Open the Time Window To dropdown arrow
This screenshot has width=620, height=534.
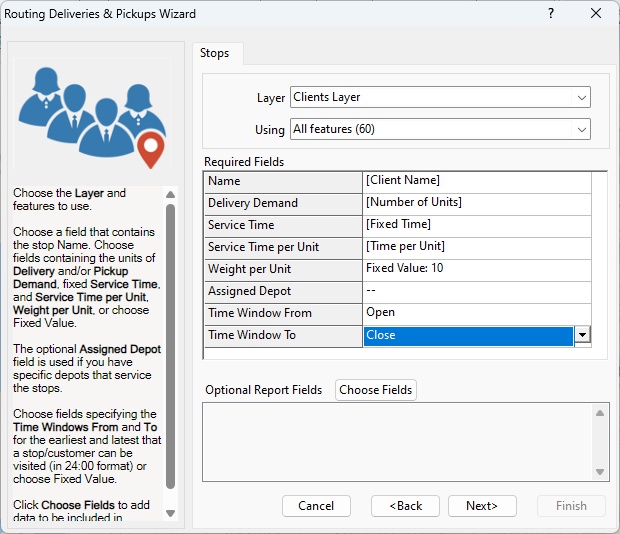point(582,336)
